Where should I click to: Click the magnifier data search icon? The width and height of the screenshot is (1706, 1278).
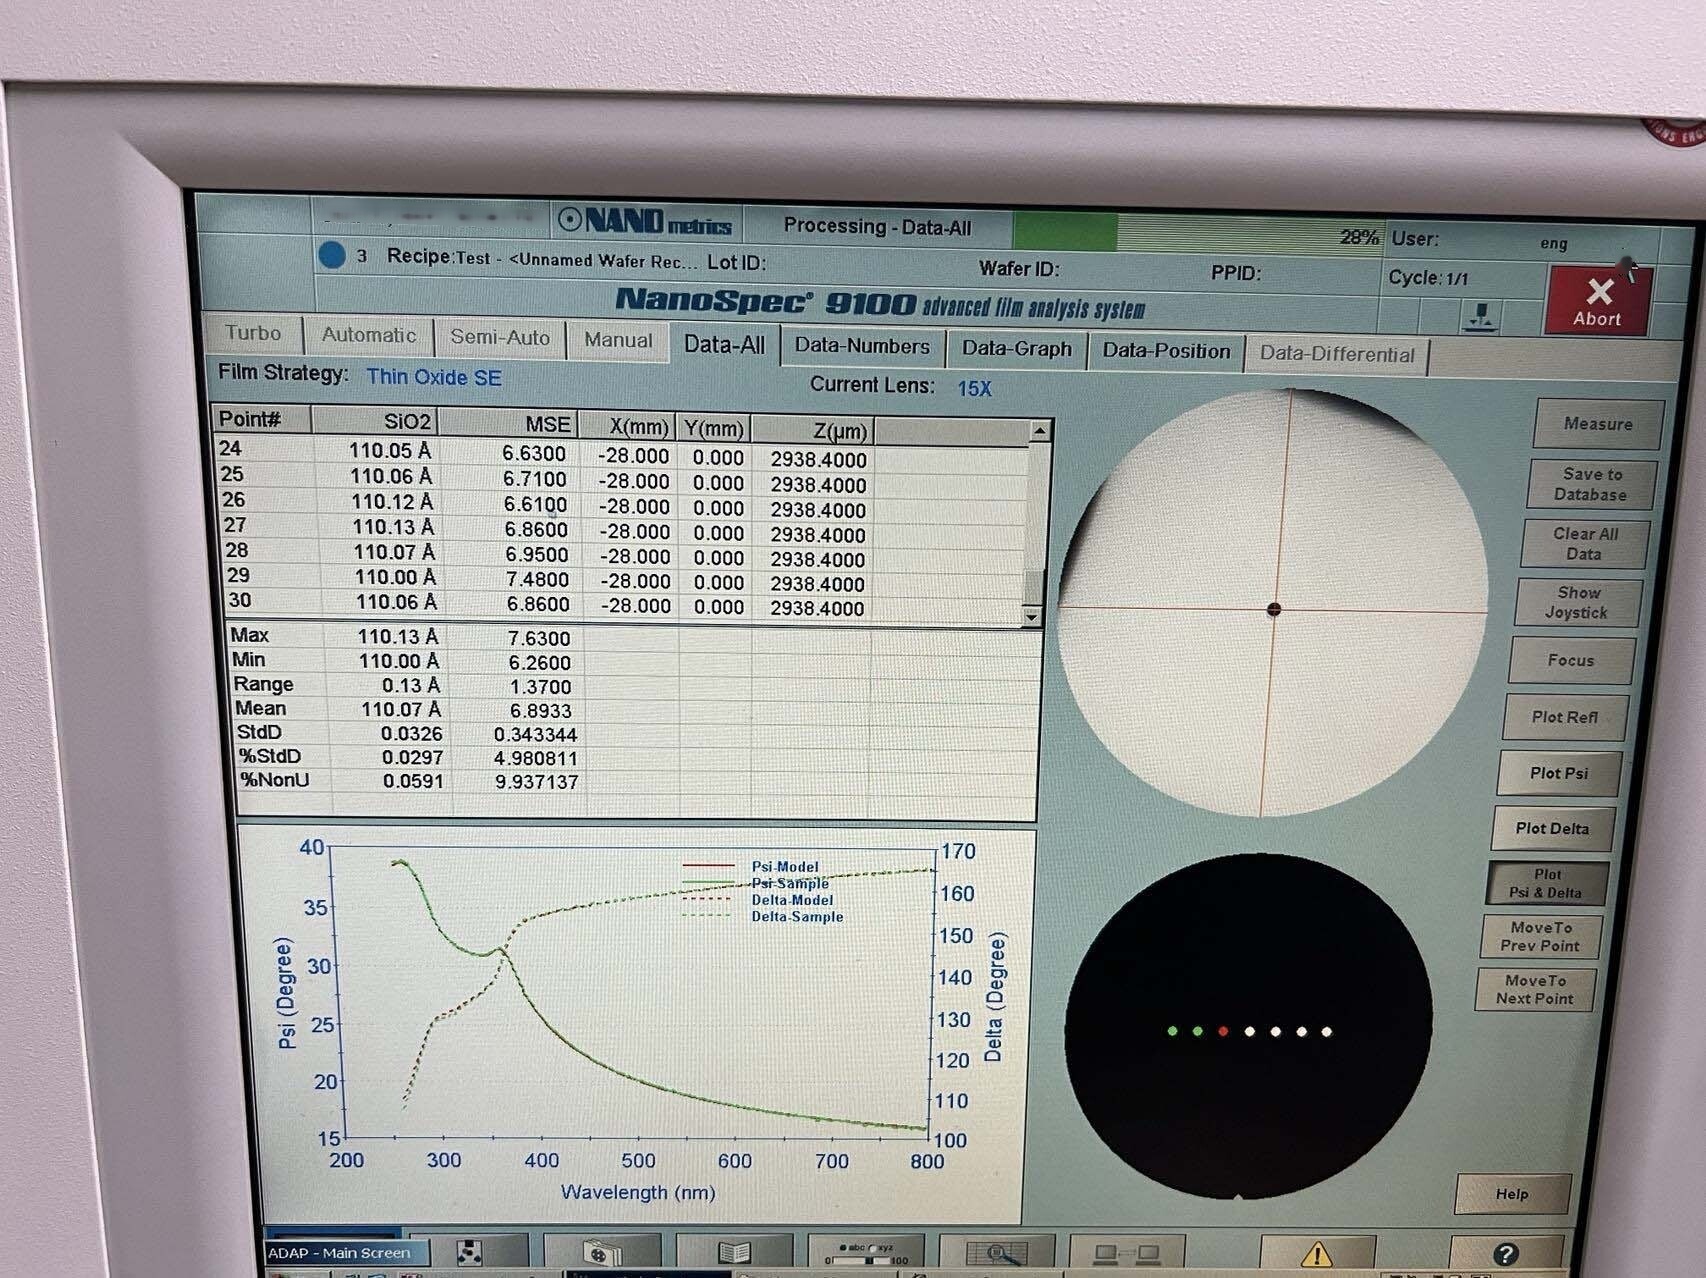997,1254
